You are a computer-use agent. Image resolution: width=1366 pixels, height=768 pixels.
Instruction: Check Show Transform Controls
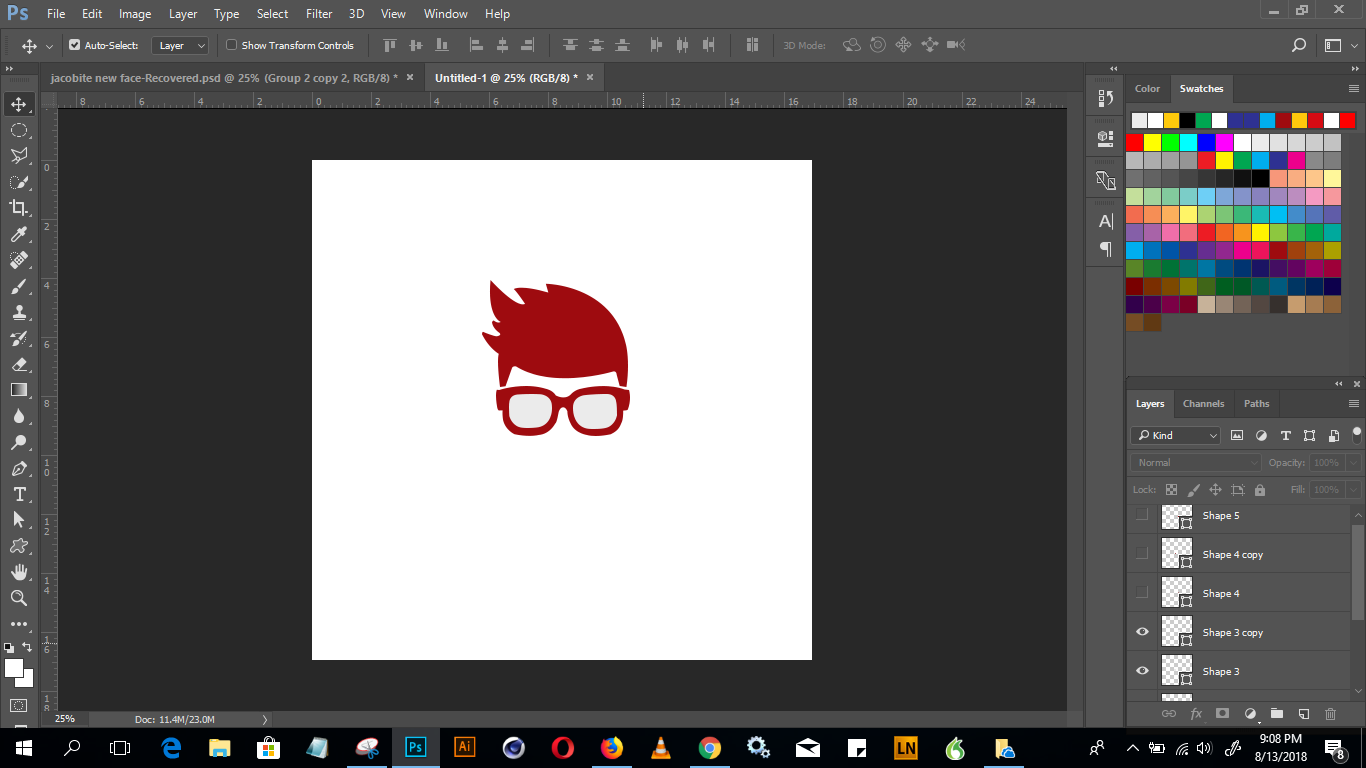tap(232, 45)
